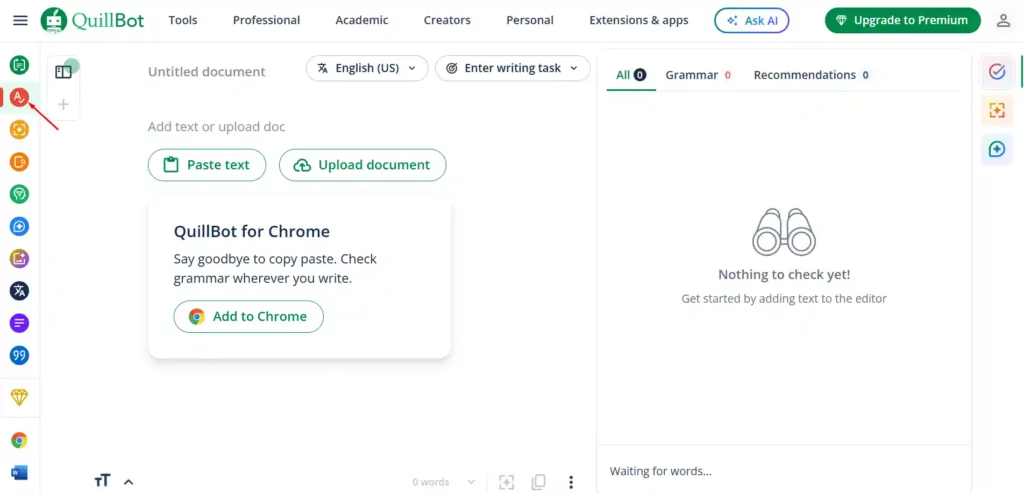This screenshot has width=1024, height=493.
Task: Click the Upload document button
Action: [x=362, y=165]
